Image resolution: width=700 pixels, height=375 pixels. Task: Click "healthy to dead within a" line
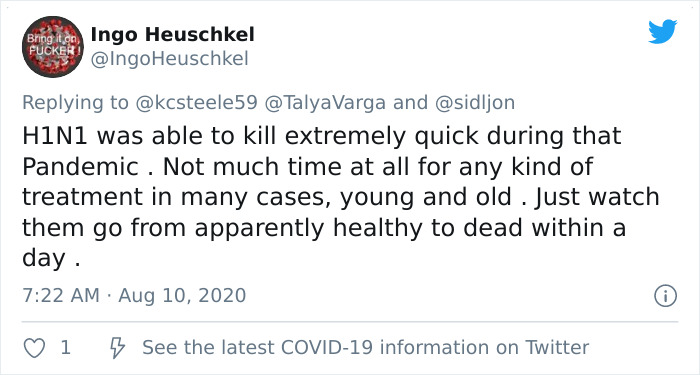(479, 228)
